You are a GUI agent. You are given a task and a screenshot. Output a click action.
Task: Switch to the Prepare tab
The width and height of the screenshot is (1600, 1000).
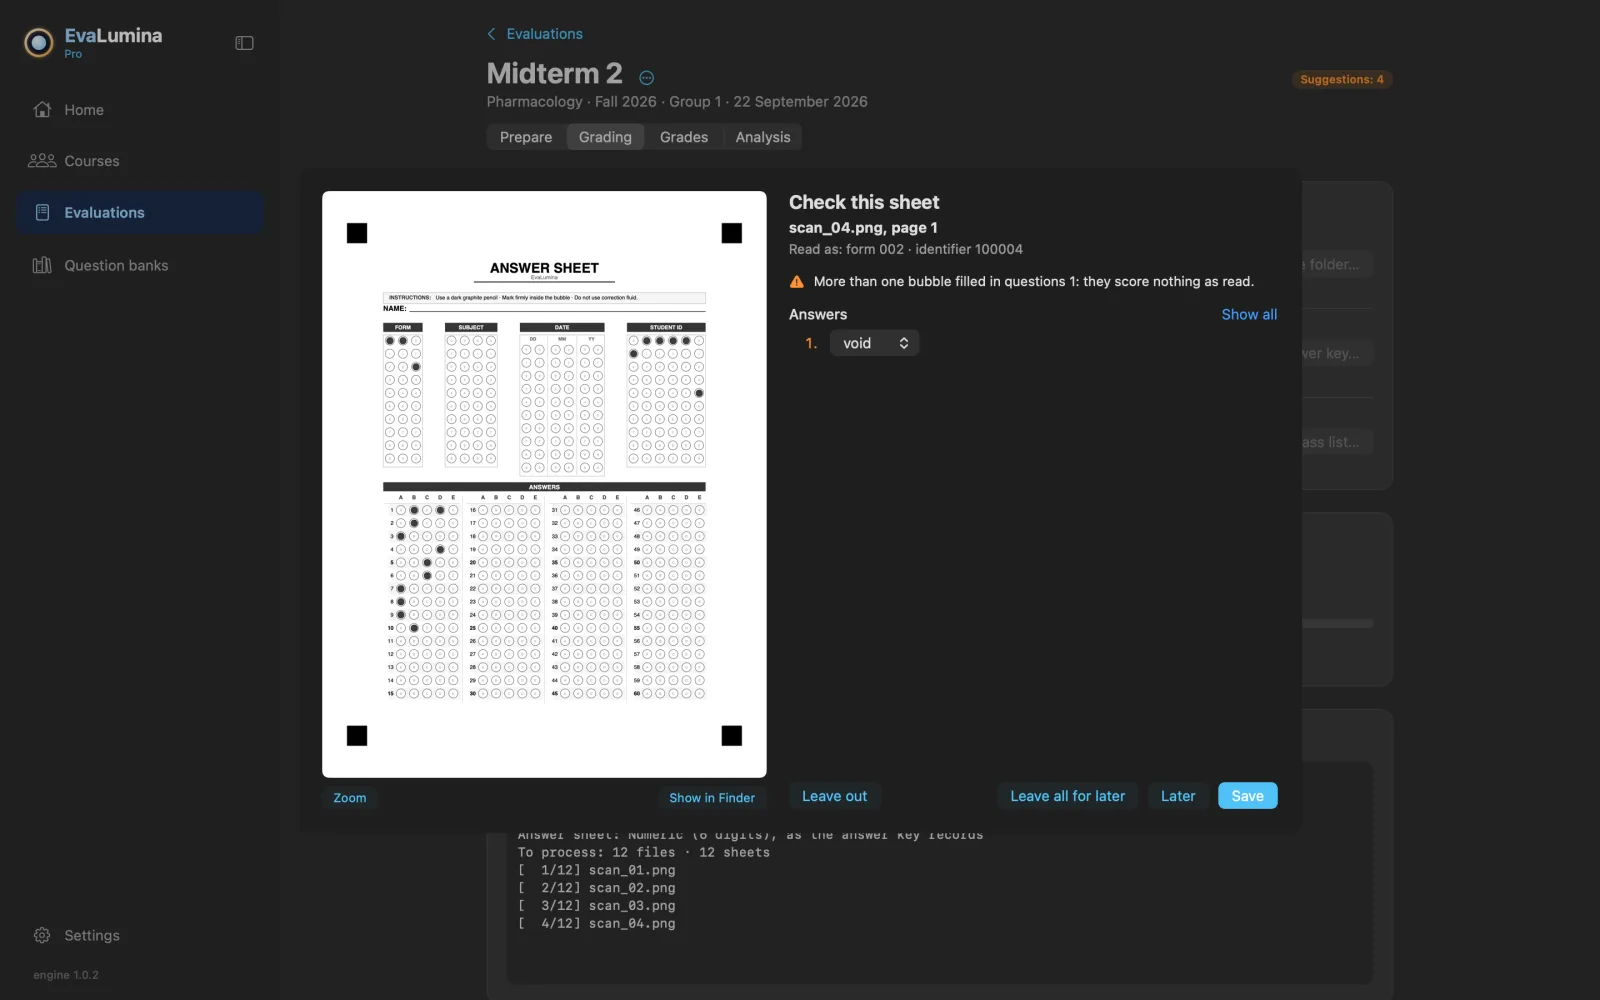point(526,137)
